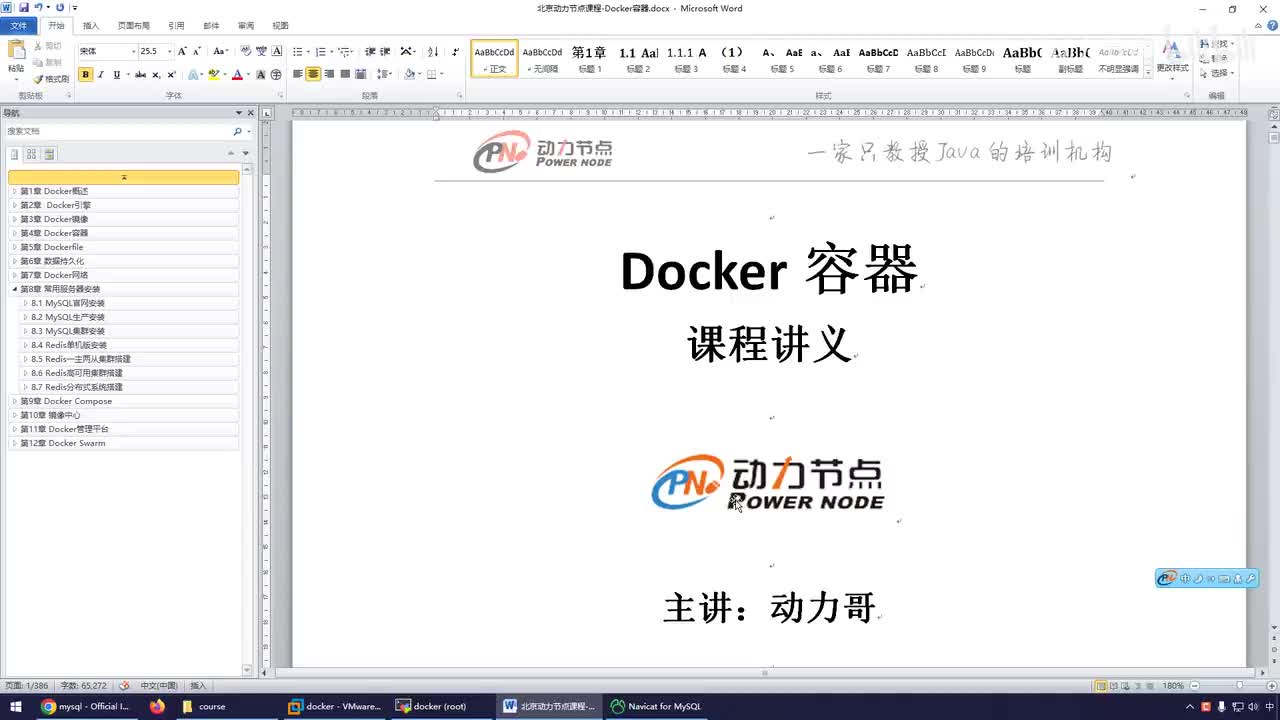Screen dimensions: 1280x720
Task: Click the 搜索文档 search document field
Action: click(118, 131)
